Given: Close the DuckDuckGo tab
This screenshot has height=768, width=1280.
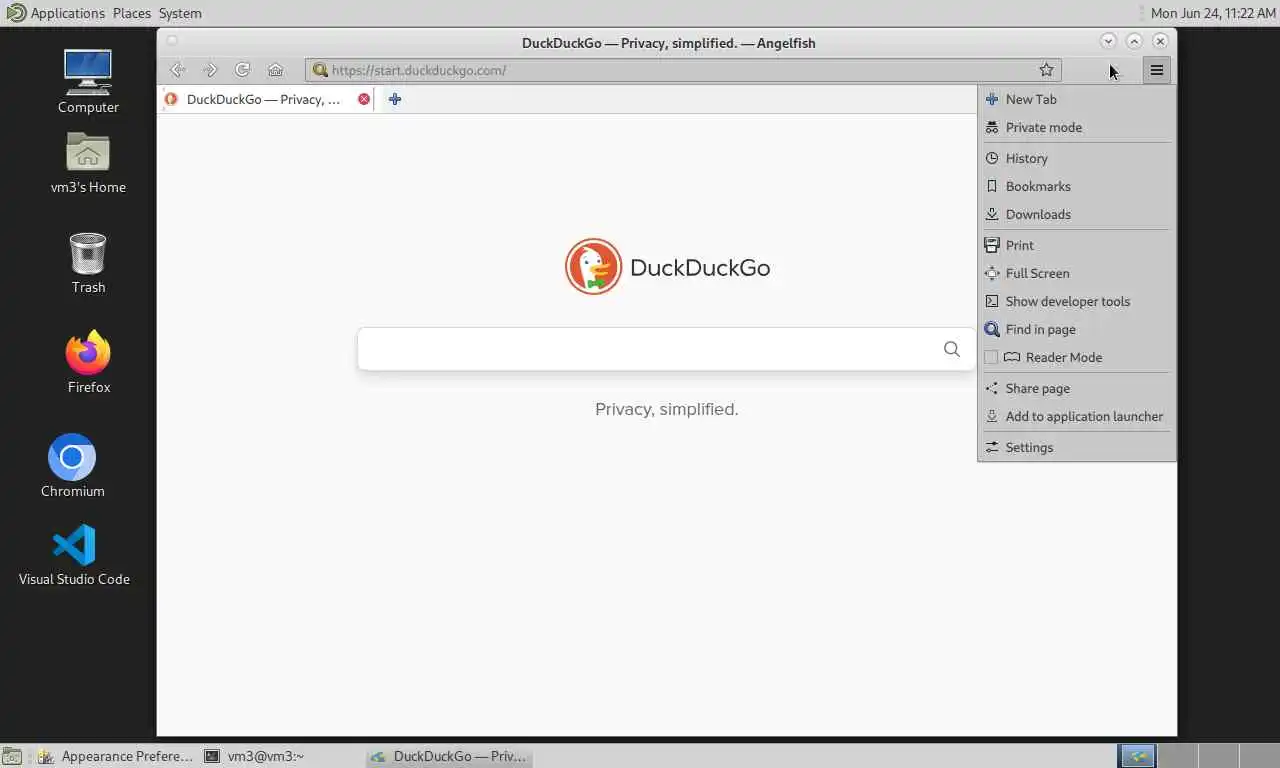Looking at the screenshot, I should tap(364, 99).
